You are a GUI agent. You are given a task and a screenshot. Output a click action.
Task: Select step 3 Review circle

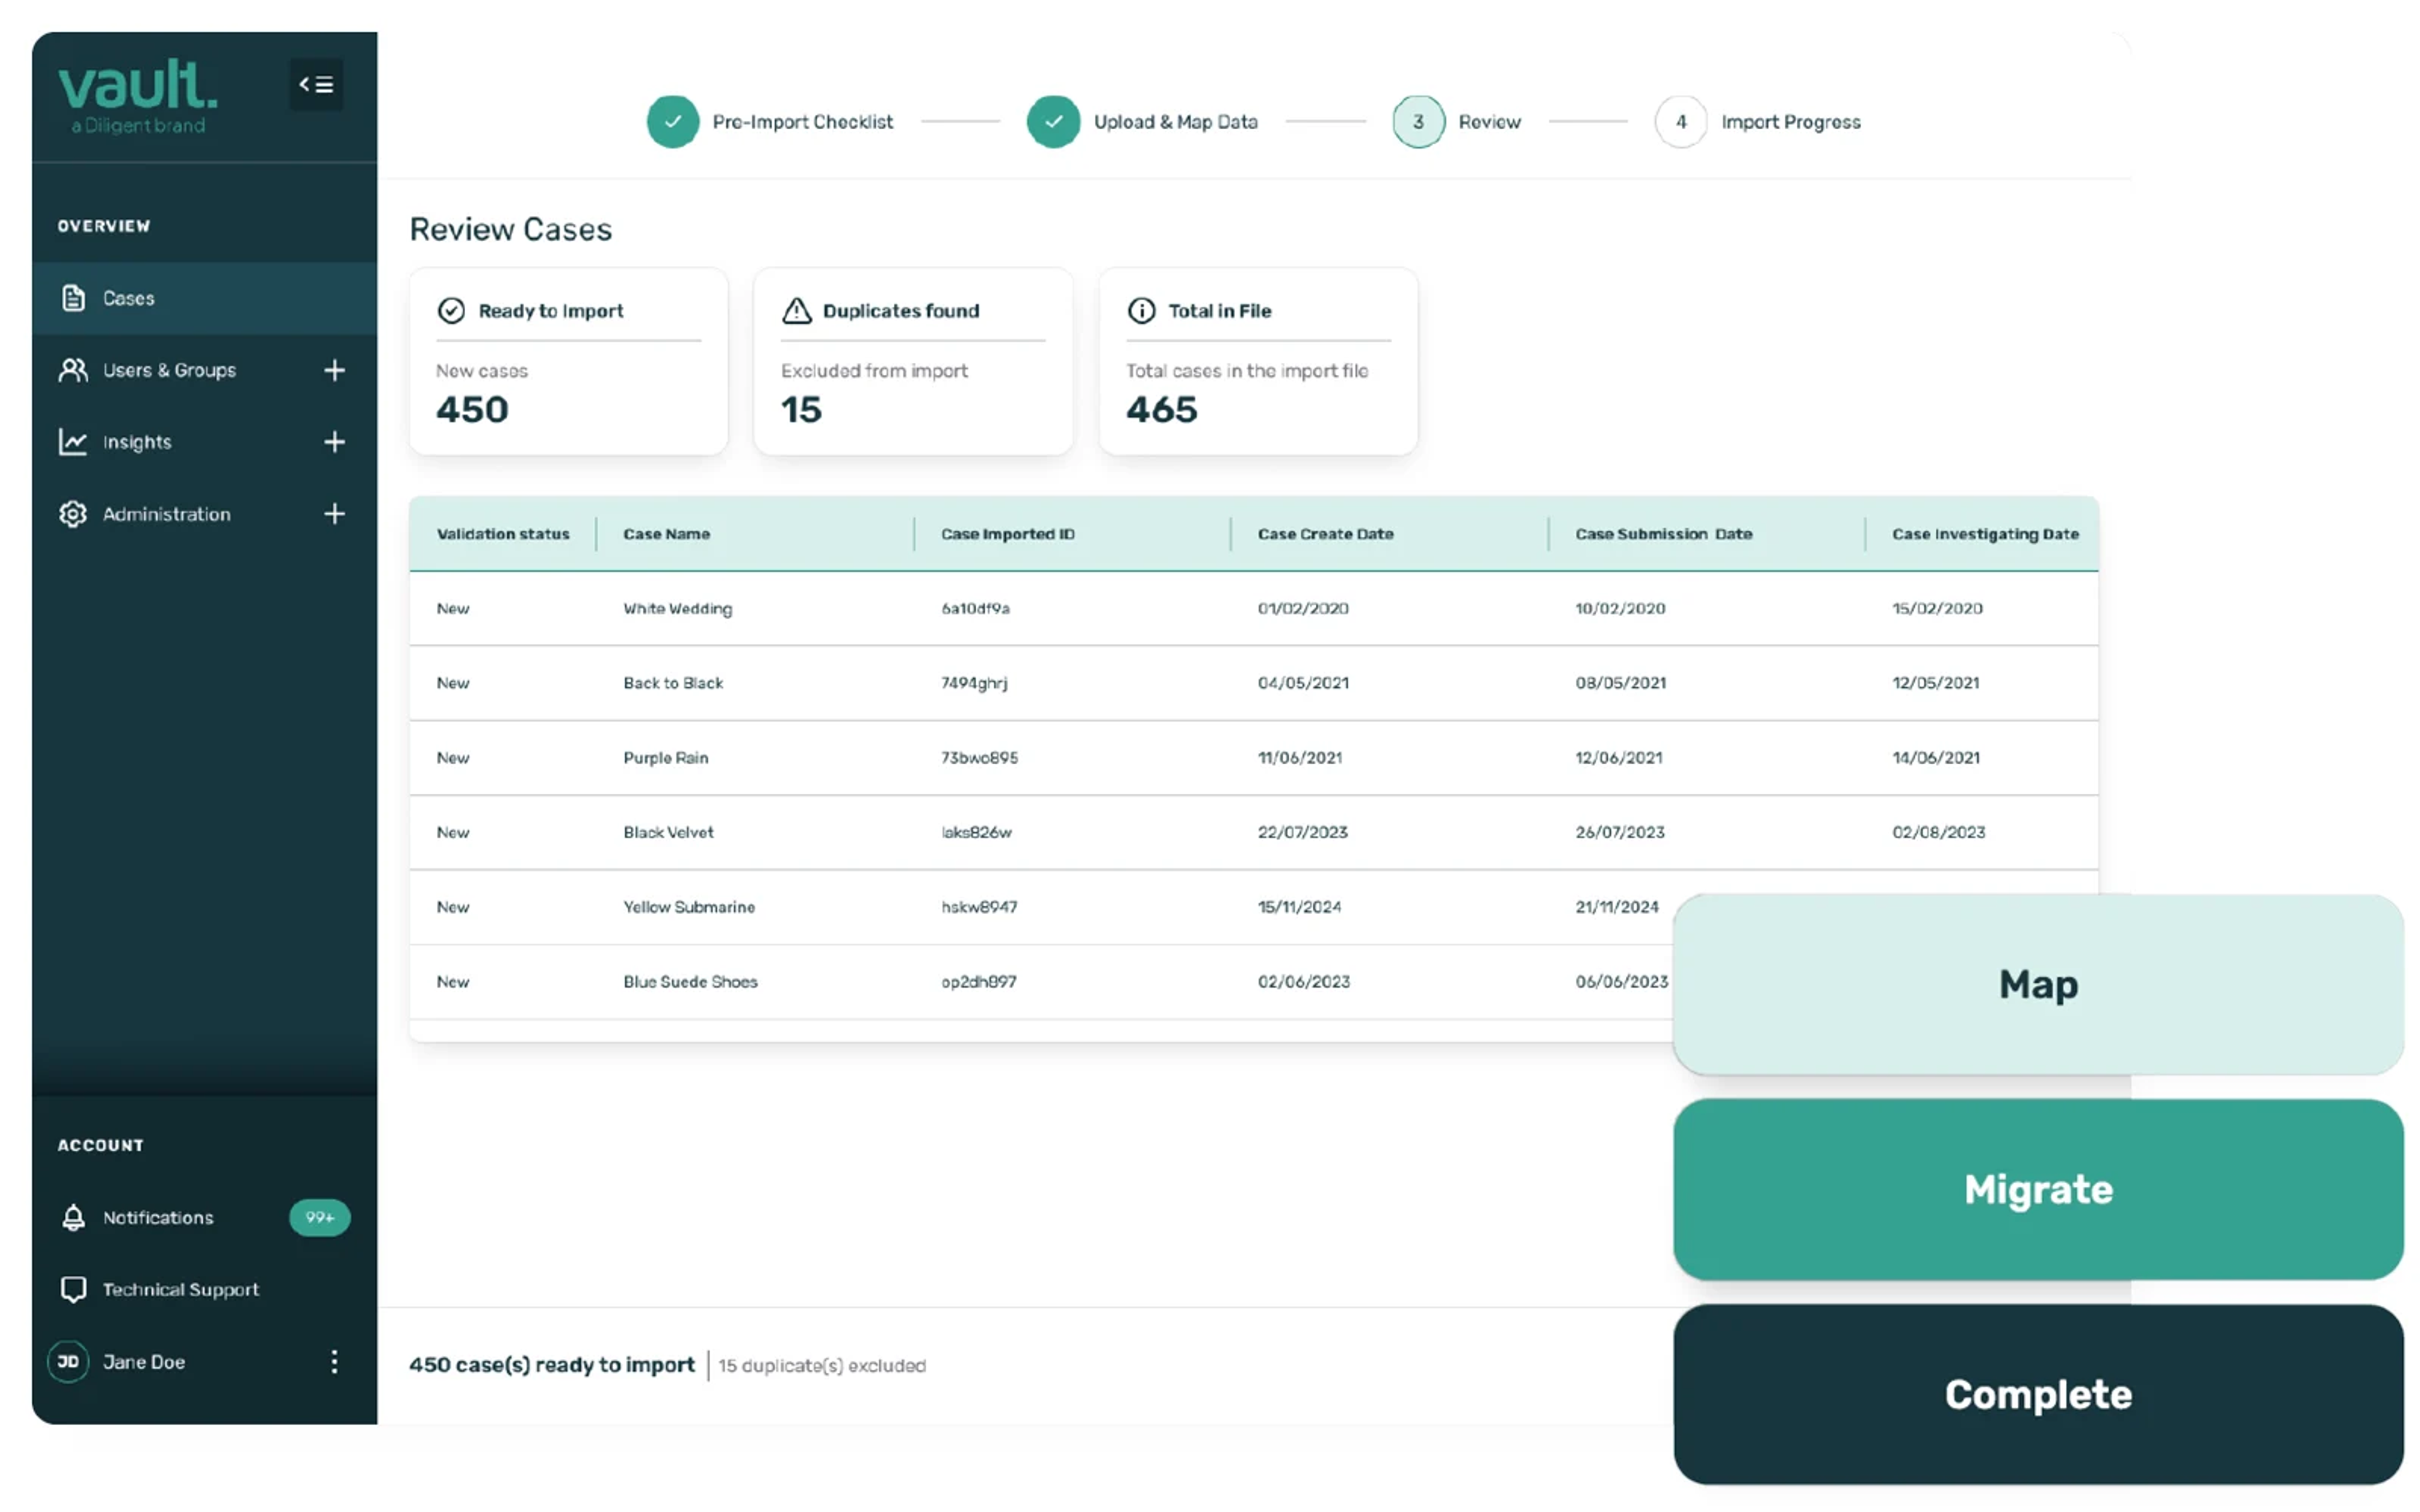(1418, 122)
